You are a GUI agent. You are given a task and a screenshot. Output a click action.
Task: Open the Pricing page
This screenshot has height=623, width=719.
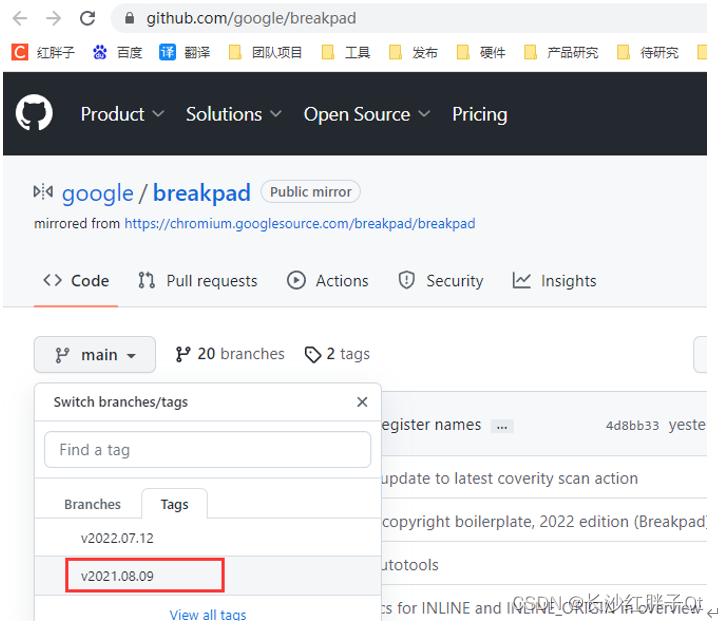(x=480, y=114)
